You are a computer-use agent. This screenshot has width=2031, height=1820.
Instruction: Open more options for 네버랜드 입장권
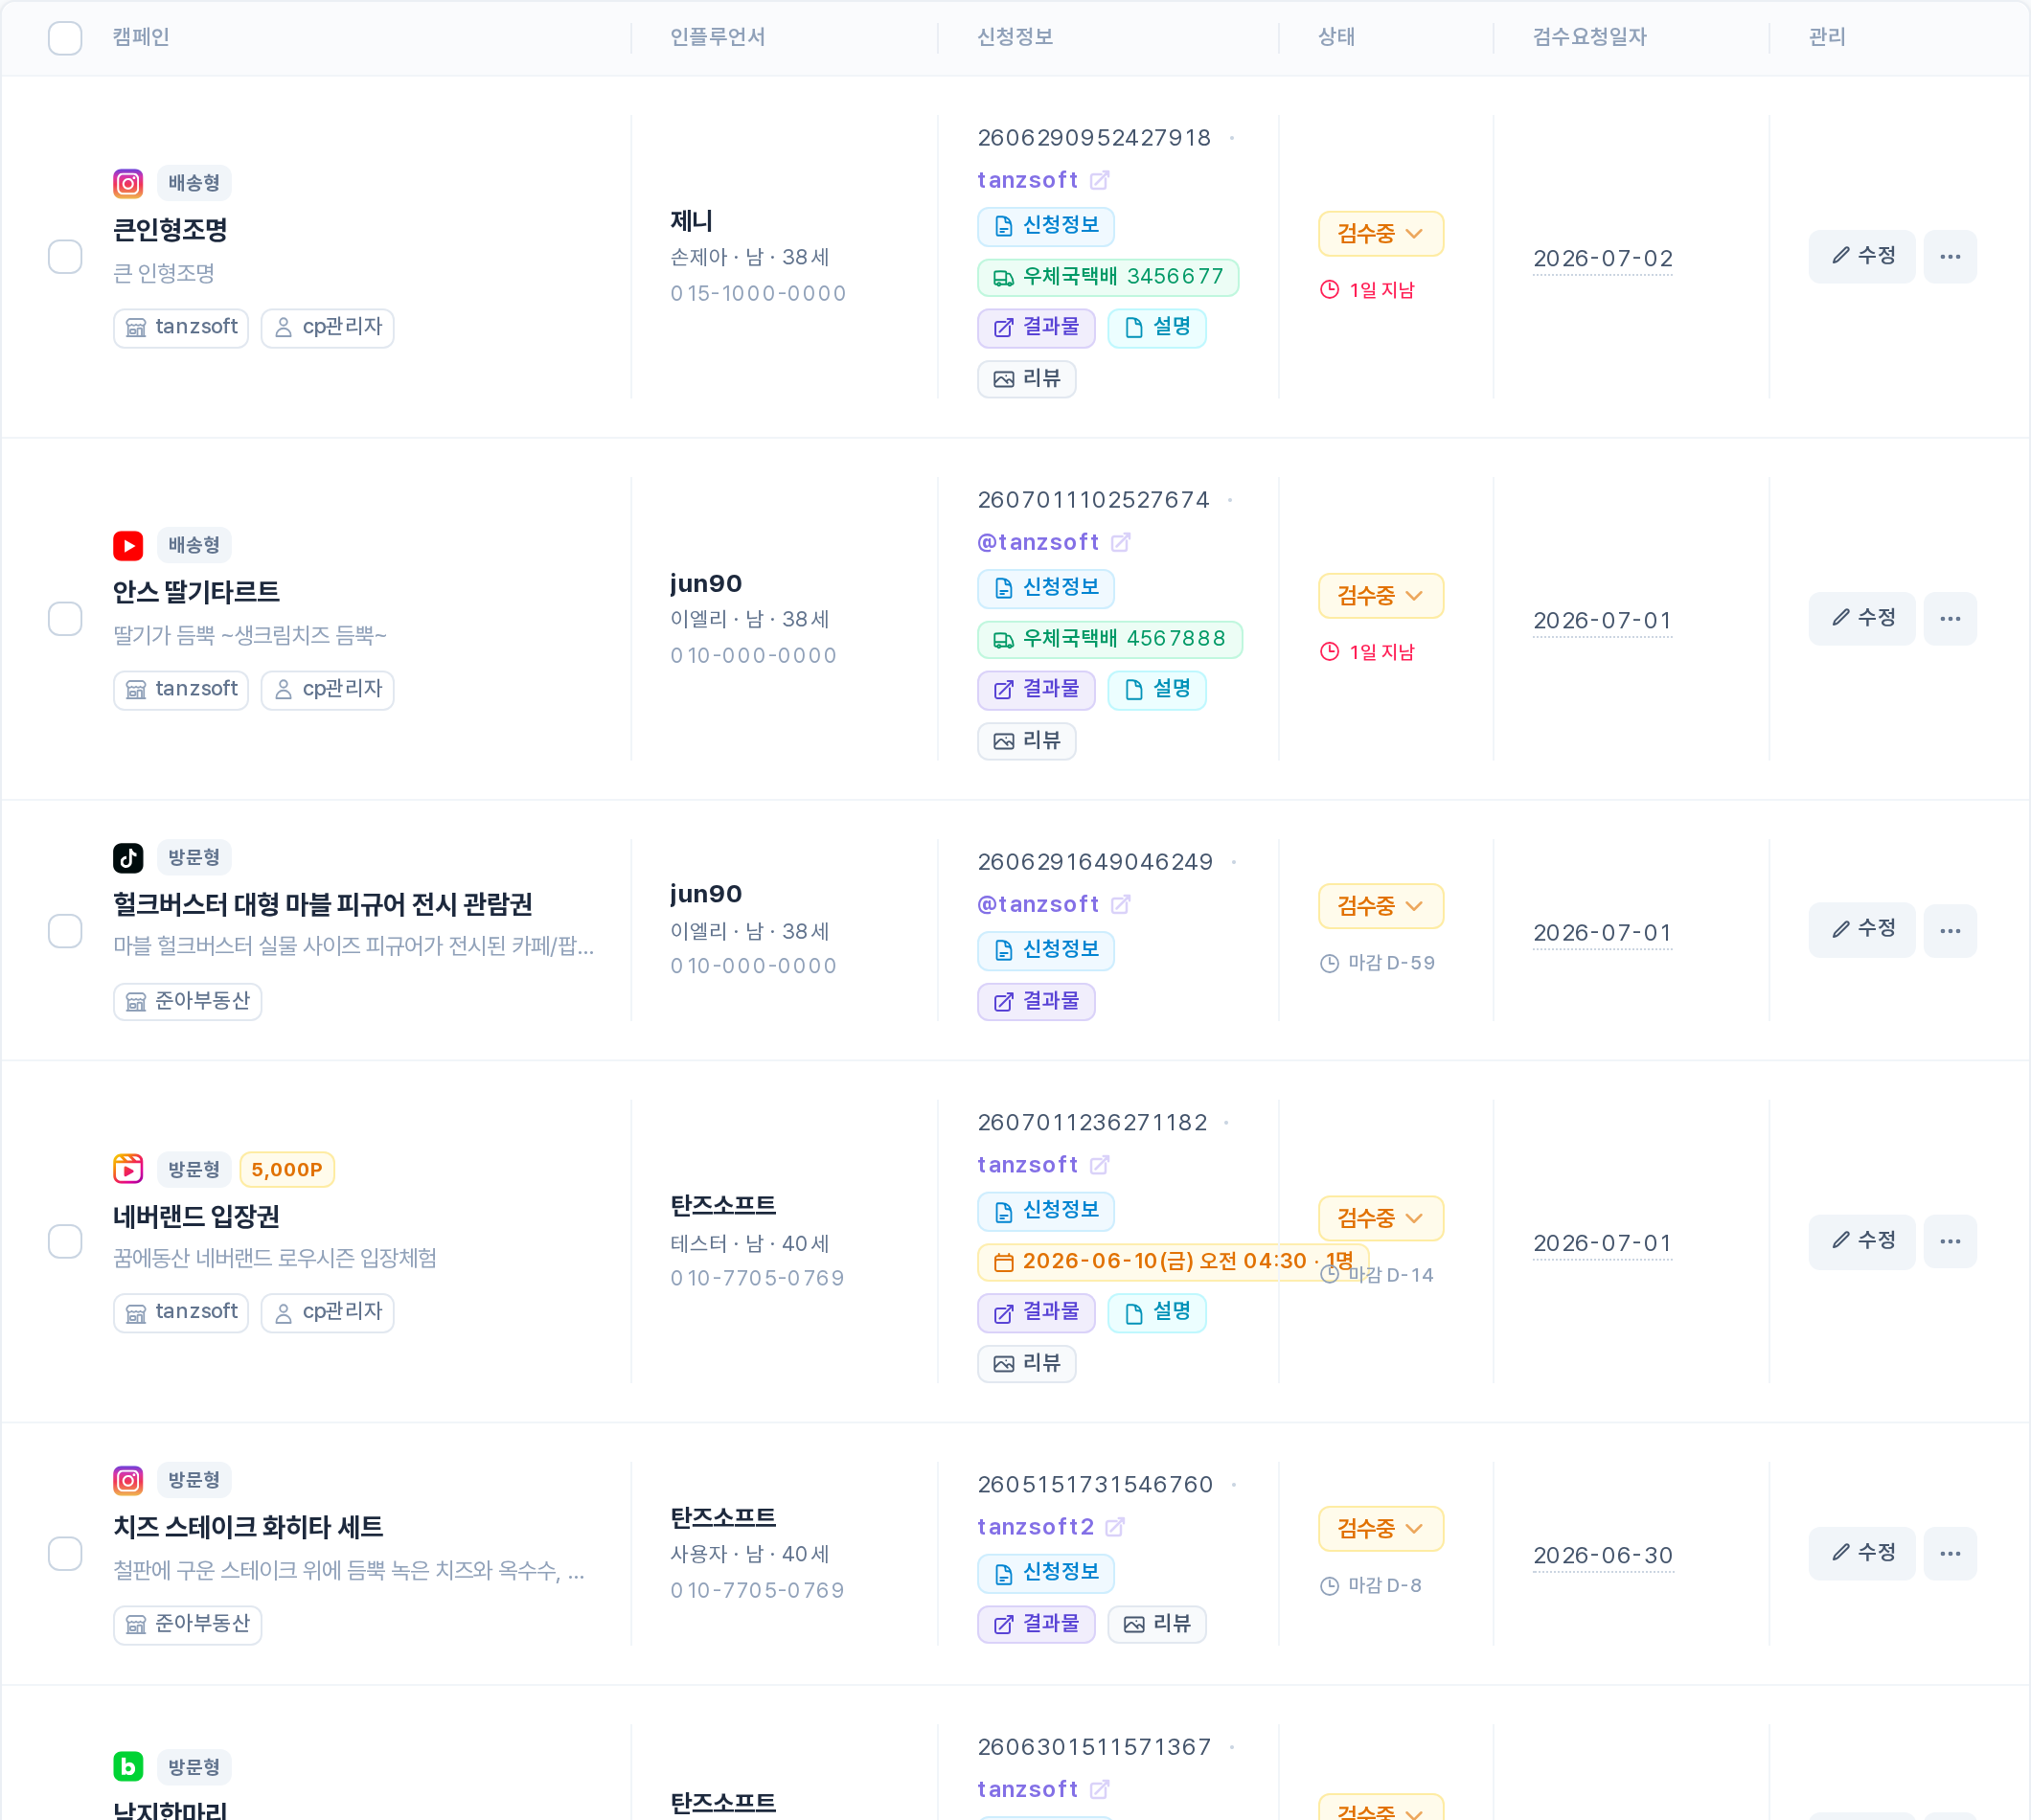point(1949,1242)
